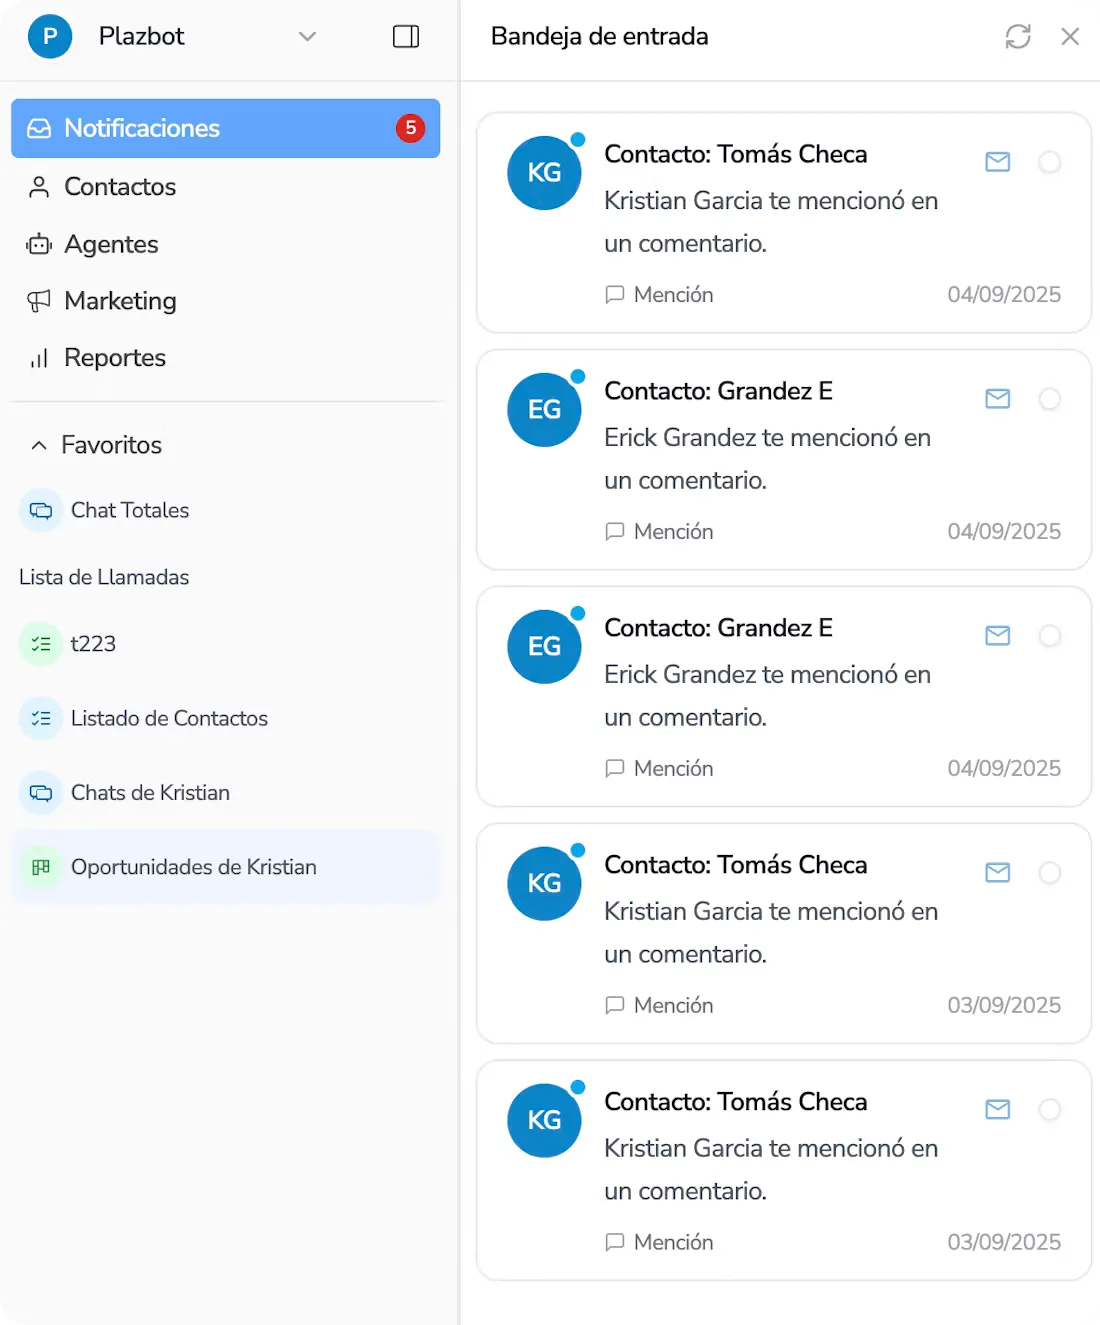
Task: Click the Oportunidades de Kristian board icon
Action: click(41, 867)
